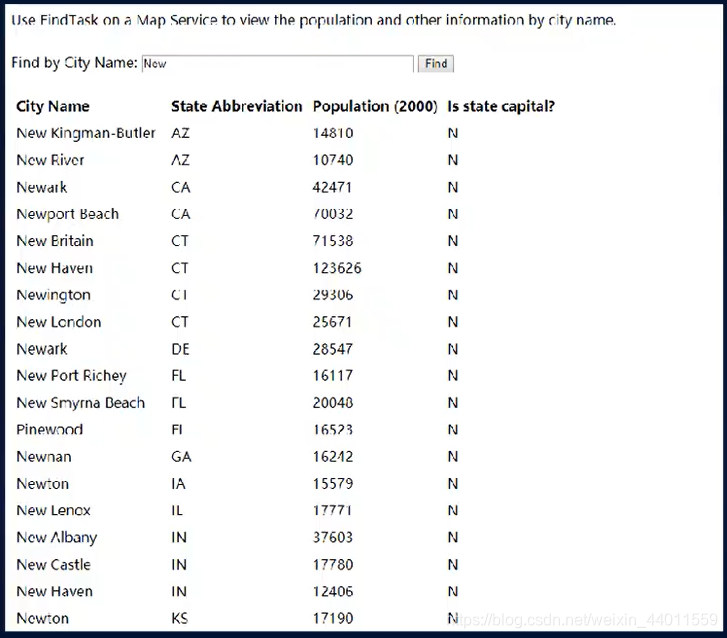The width and height of the screenshot is (727, 638).
Task: Click the New Port Richey entry
Action: pos(71,376)
